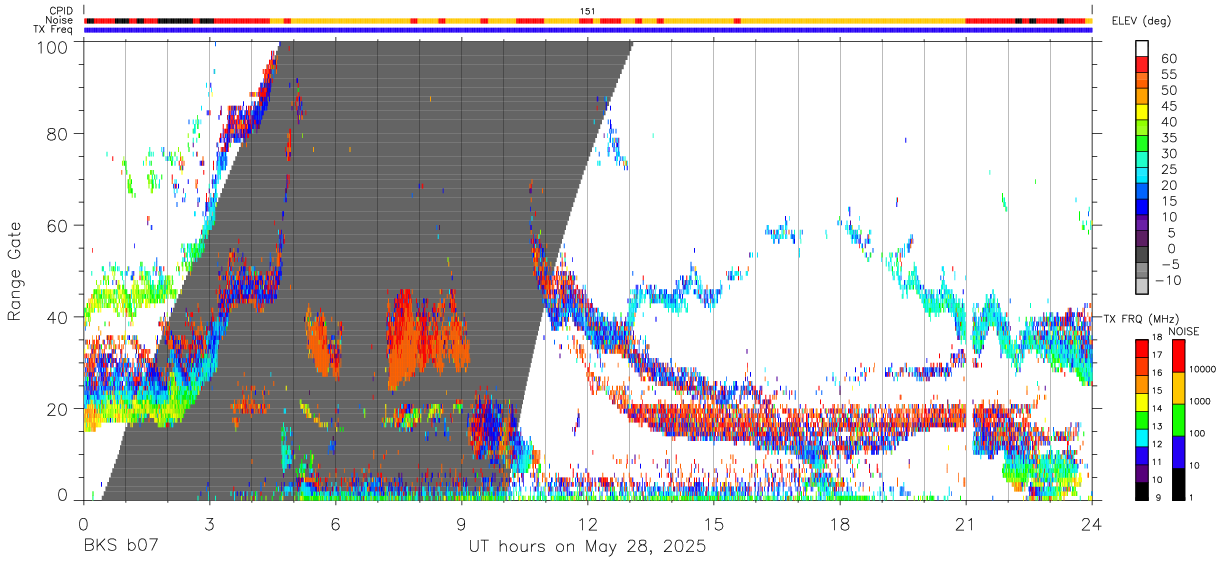Viewport: 1228px width, 567px height.
Task: Click range gate axis label 80
Action: [x=57, y=133]
